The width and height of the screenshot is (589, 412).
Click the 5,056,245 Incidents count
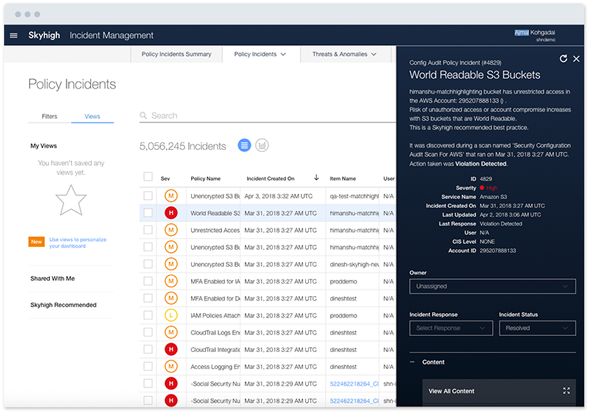(183, 146)
